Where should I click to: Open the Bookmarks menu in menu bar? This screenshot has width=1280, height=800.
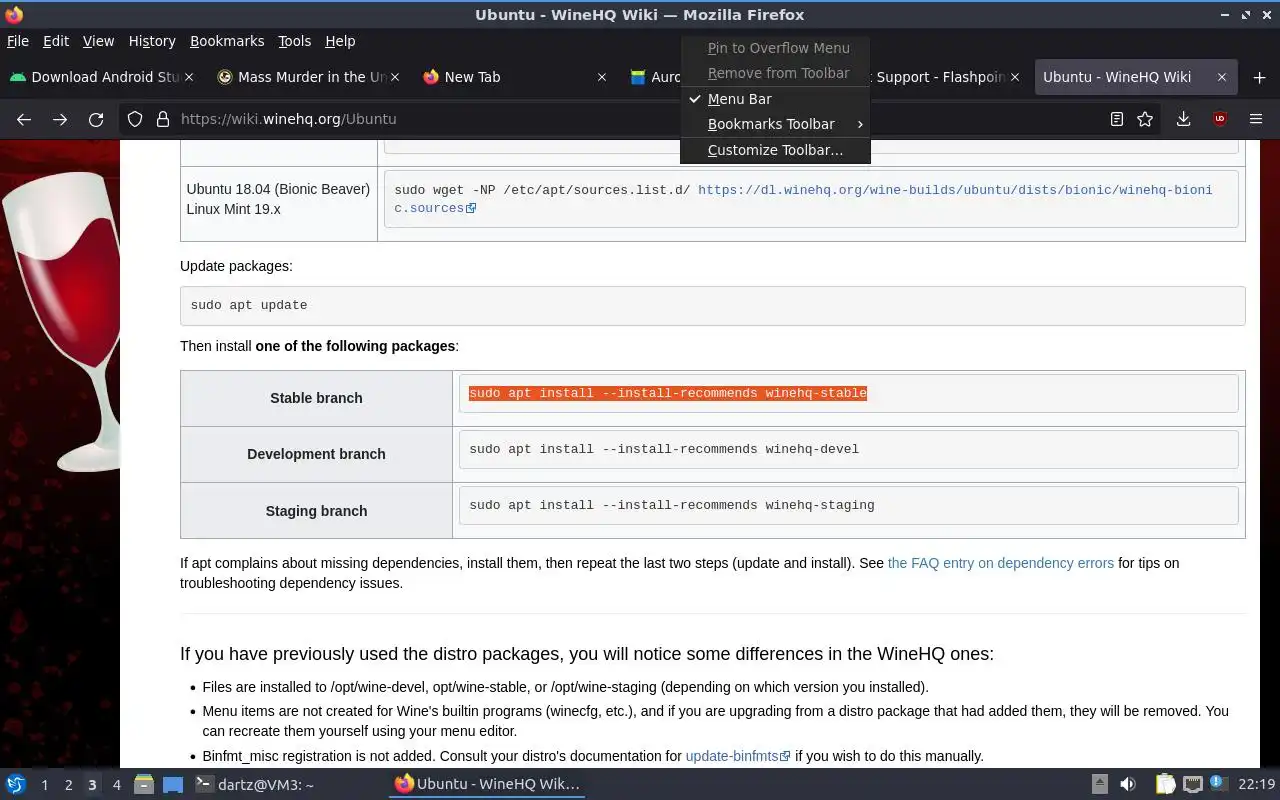click(227, 41)
